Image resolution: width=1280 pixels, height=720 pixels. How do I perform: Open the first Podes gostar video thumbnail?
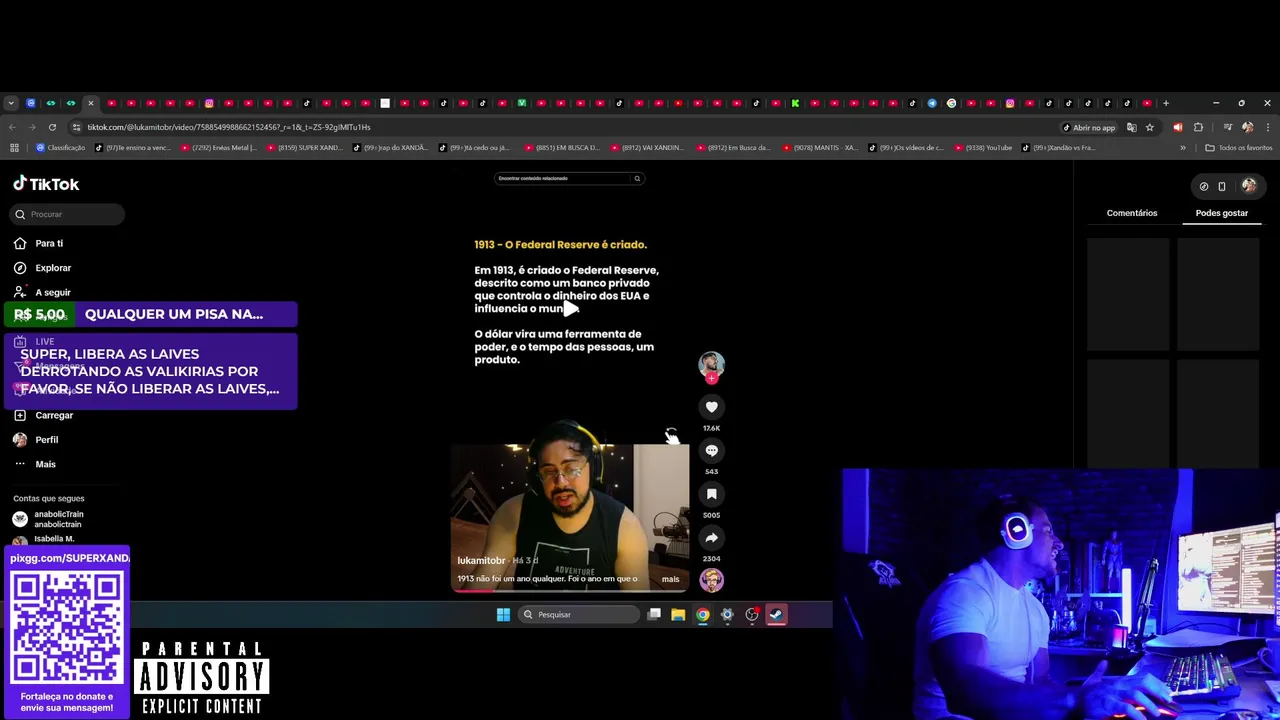[1128, 294]
